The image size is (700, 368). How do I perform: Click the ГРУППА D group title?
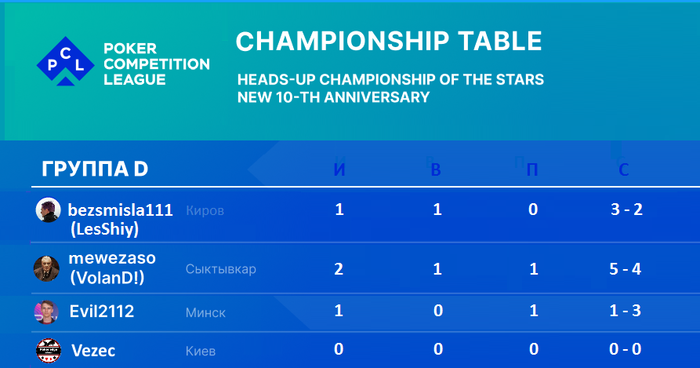tap(95, 169)
